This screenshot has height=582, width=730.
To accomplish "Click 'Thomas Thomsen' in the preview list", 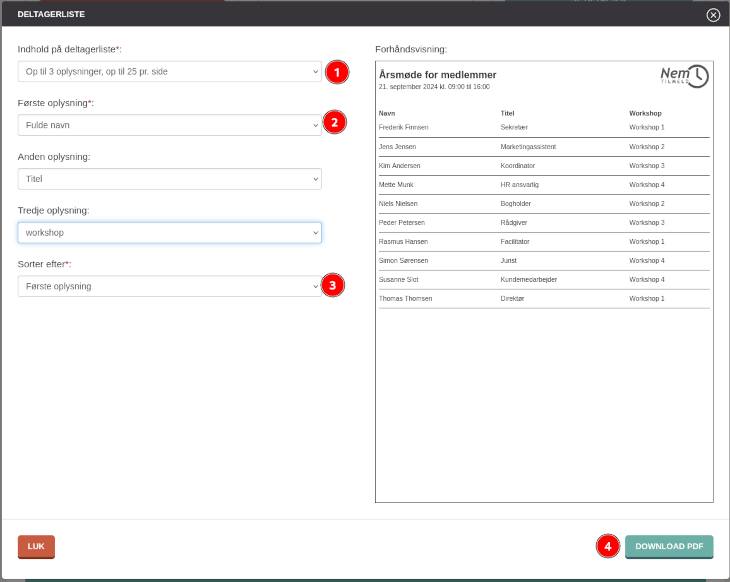I will tap(406, 299).
